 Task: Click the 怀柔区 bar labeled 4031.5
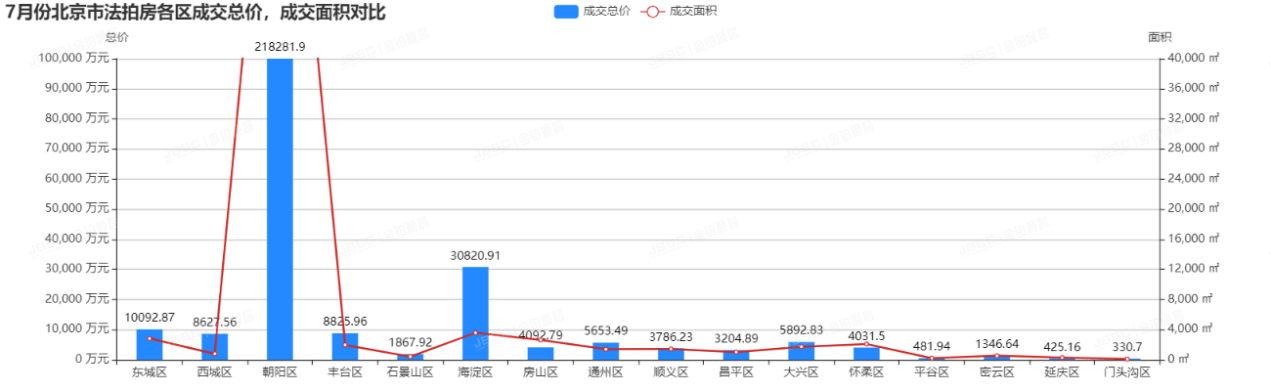pos(866,354)
